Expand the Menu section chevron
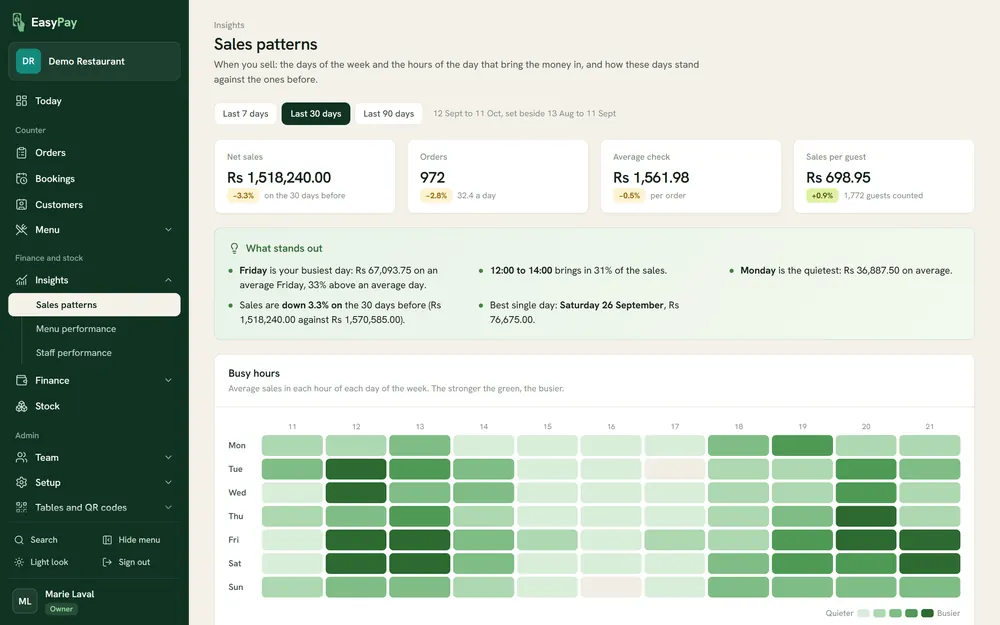1000x625 pixels. point(168,230)
